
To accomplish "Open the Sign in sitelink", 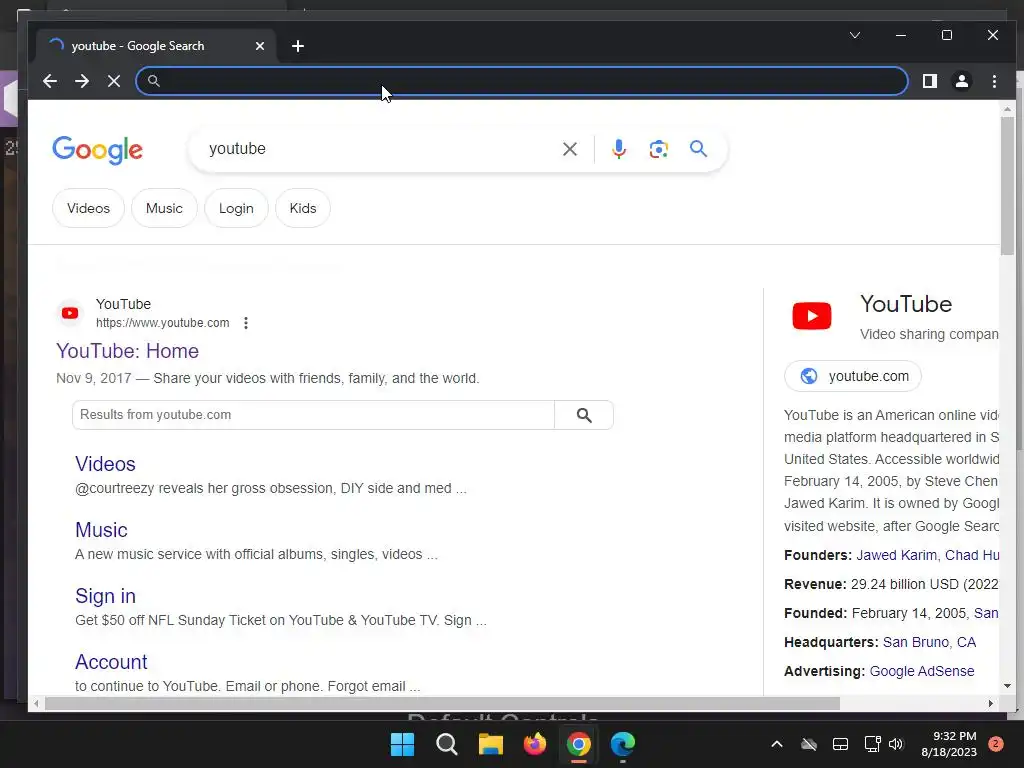I will point(105,596).
